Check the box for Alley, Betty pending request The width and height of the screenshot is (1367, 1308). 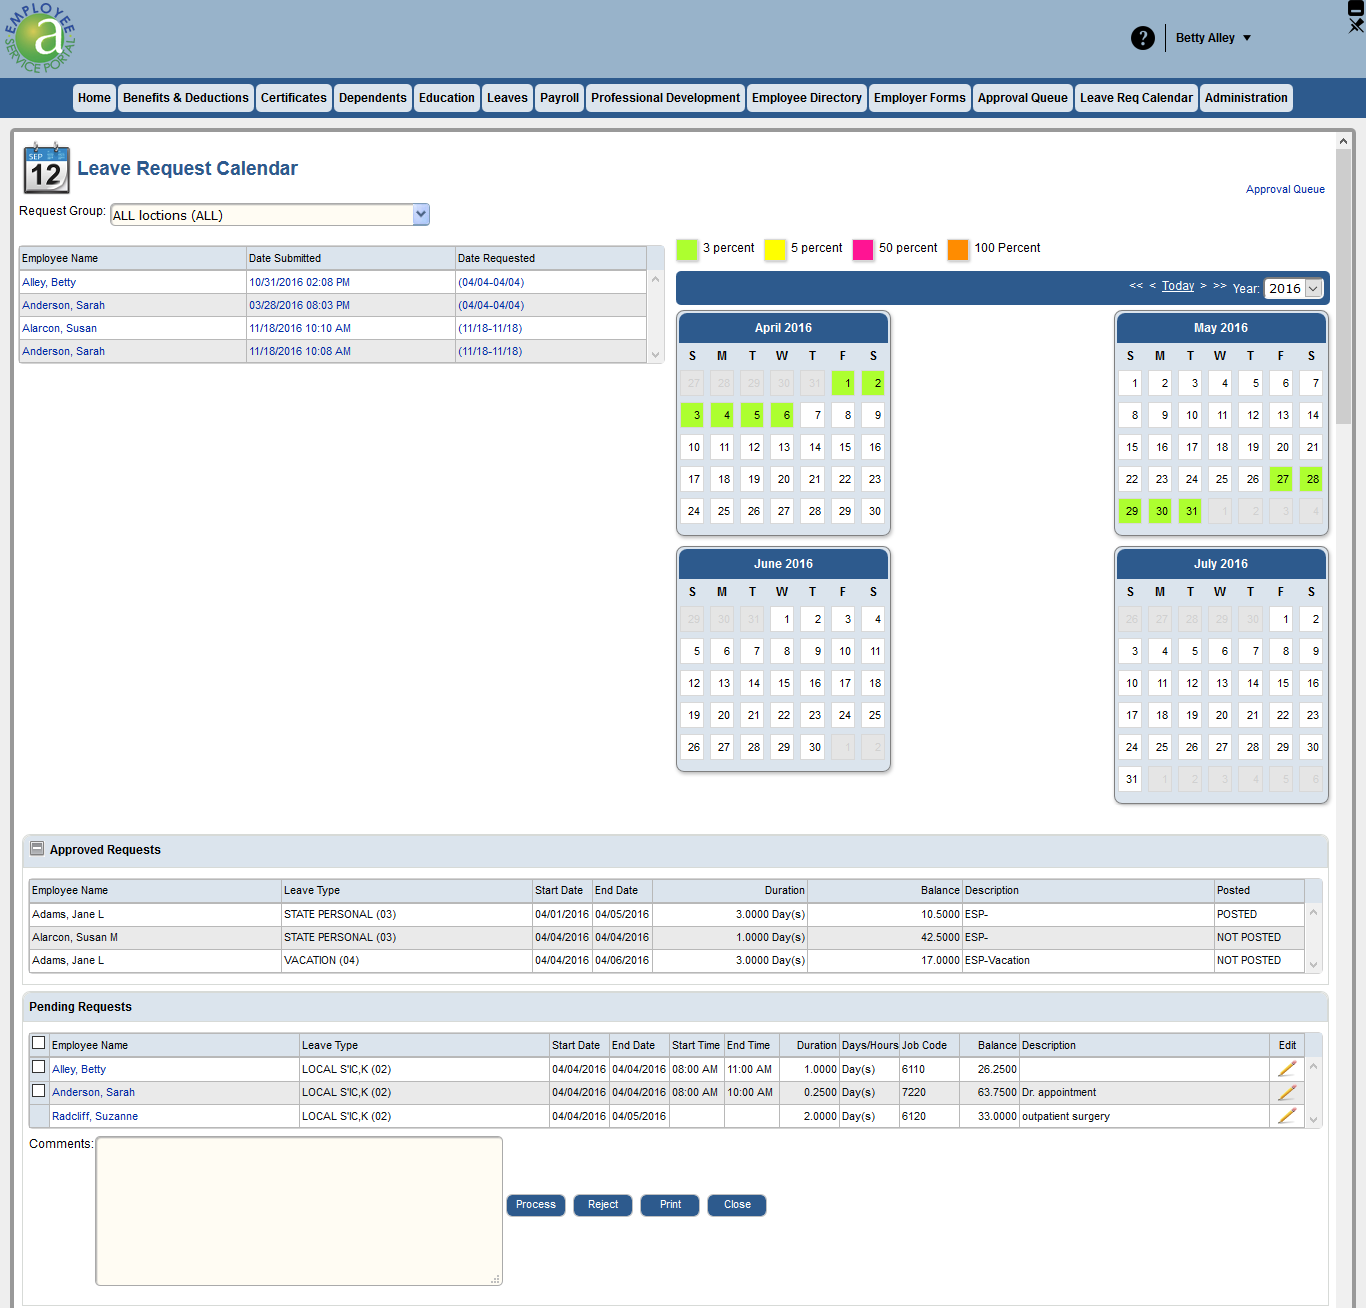39,1068
